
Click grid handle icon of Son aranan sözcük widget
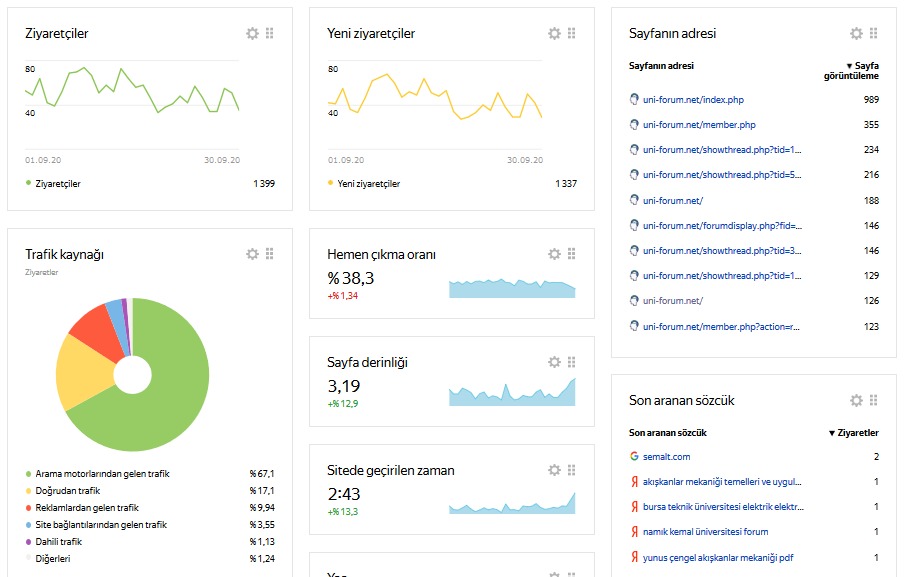pos(874,400)
